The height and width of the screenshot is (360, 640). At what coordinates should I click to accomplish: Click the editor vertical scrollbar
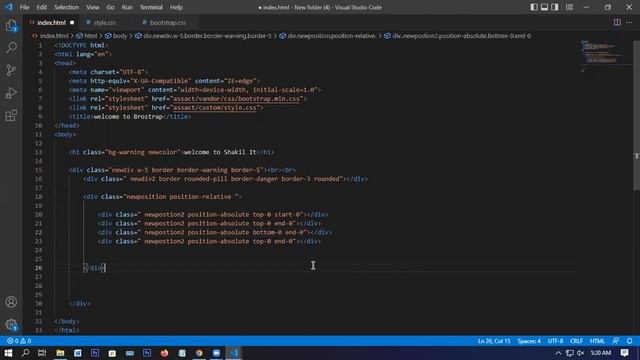636,116
